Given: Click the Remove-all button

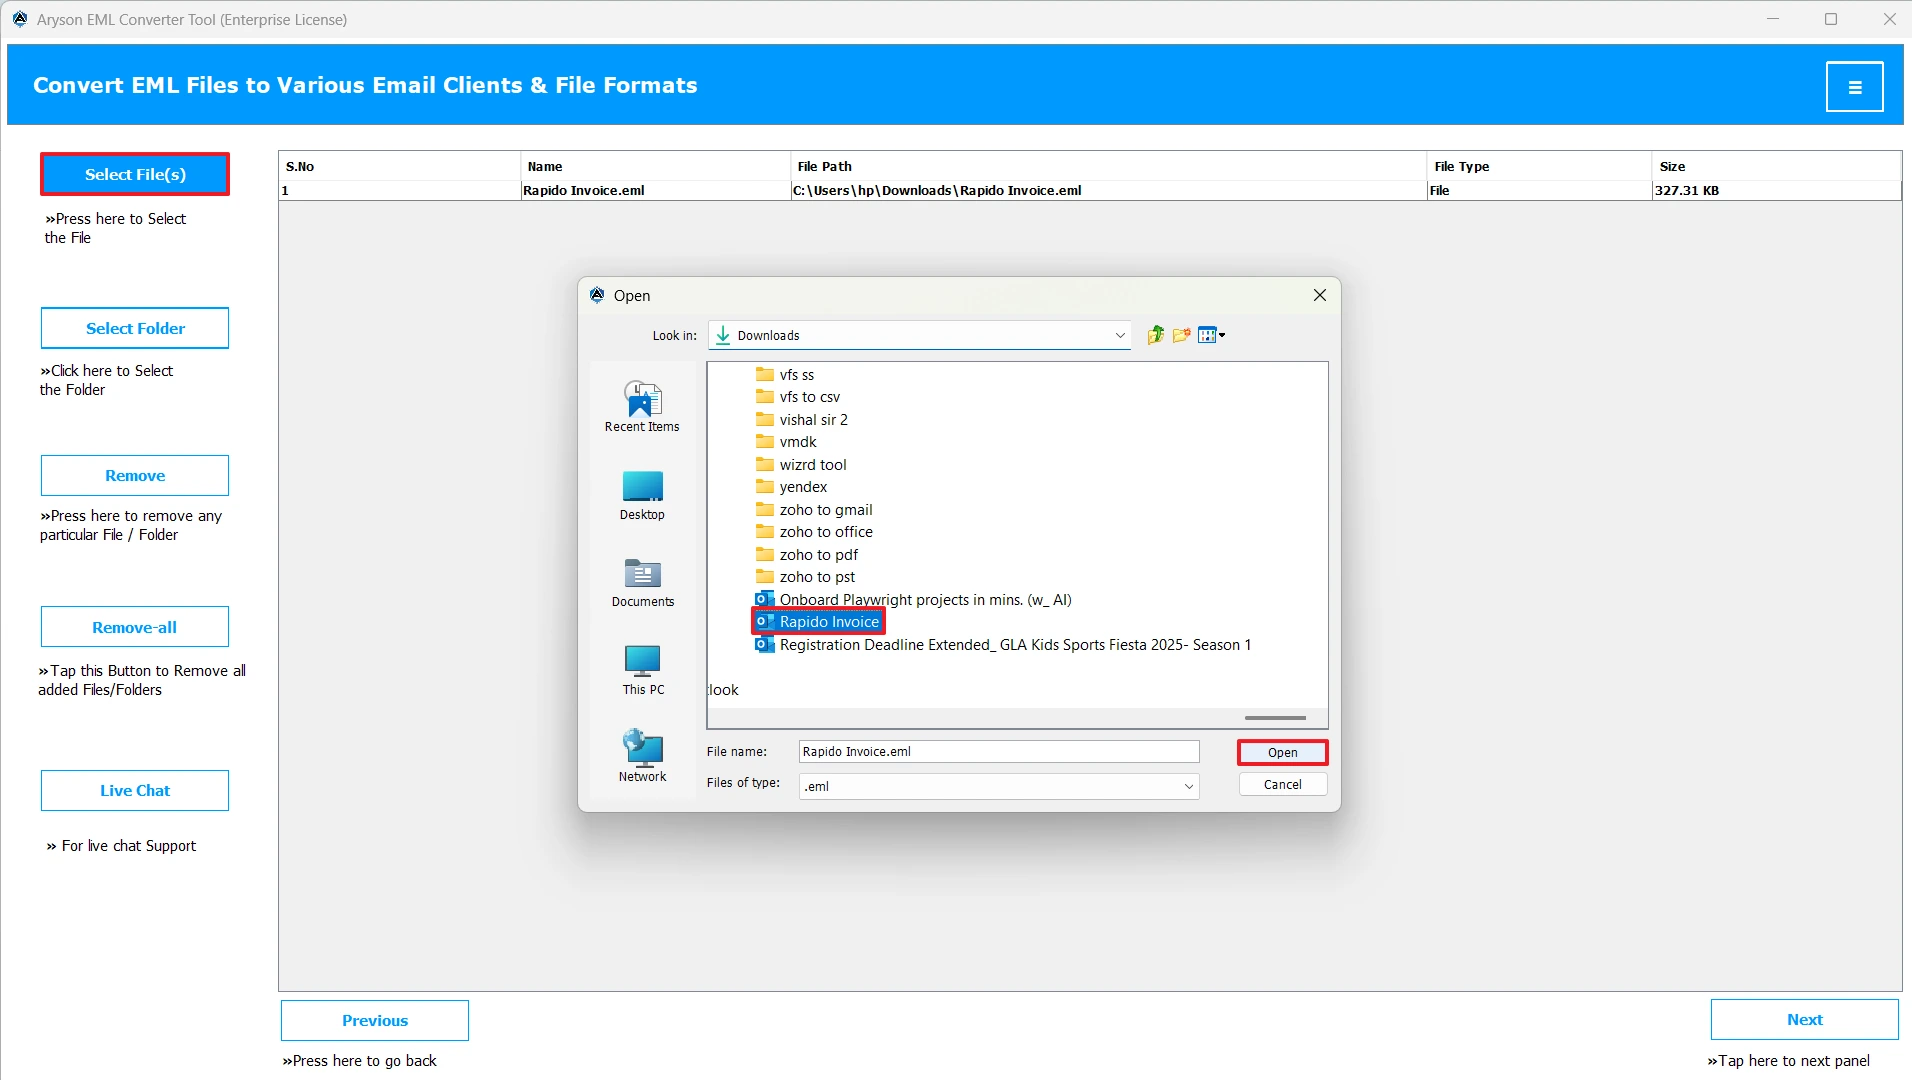Looking at the screenshot, I should click(x=135, y=627).
